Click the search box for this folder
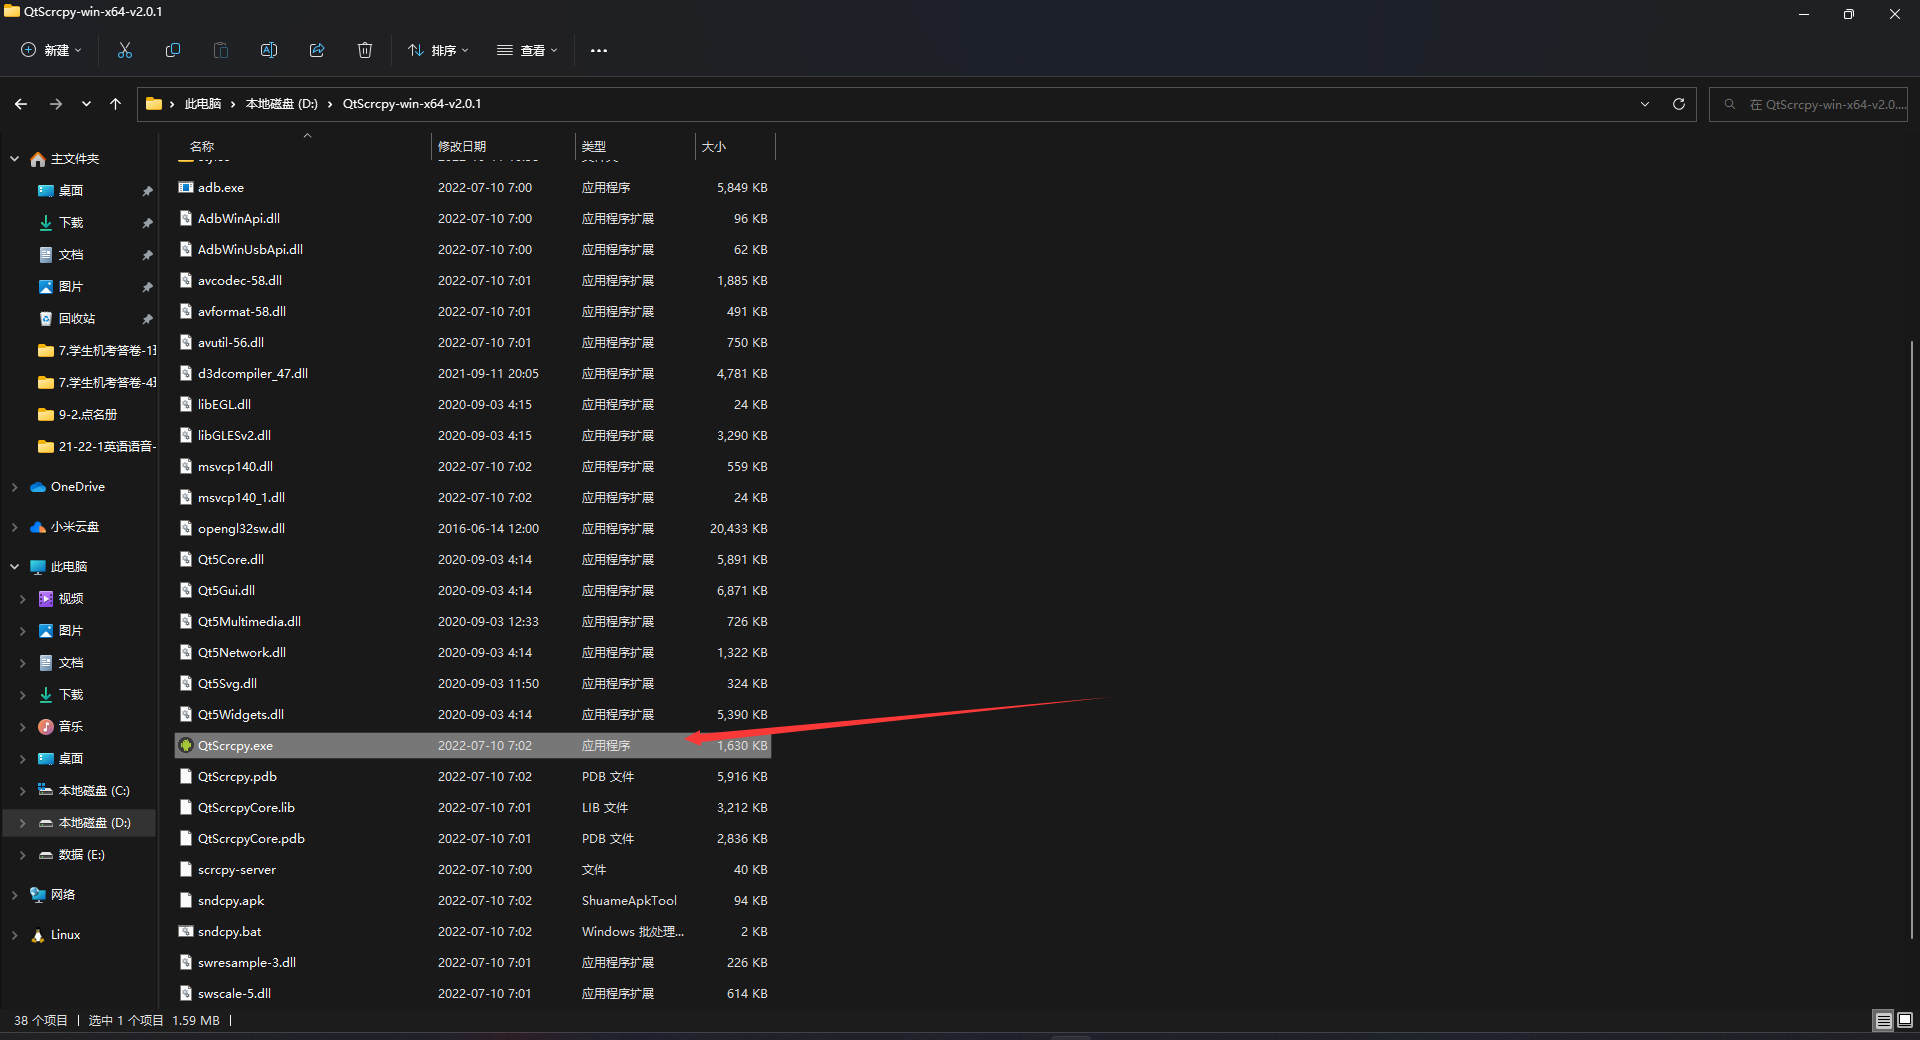The height and width of the screenshot is (1040, 1920). click(1809, 104)
